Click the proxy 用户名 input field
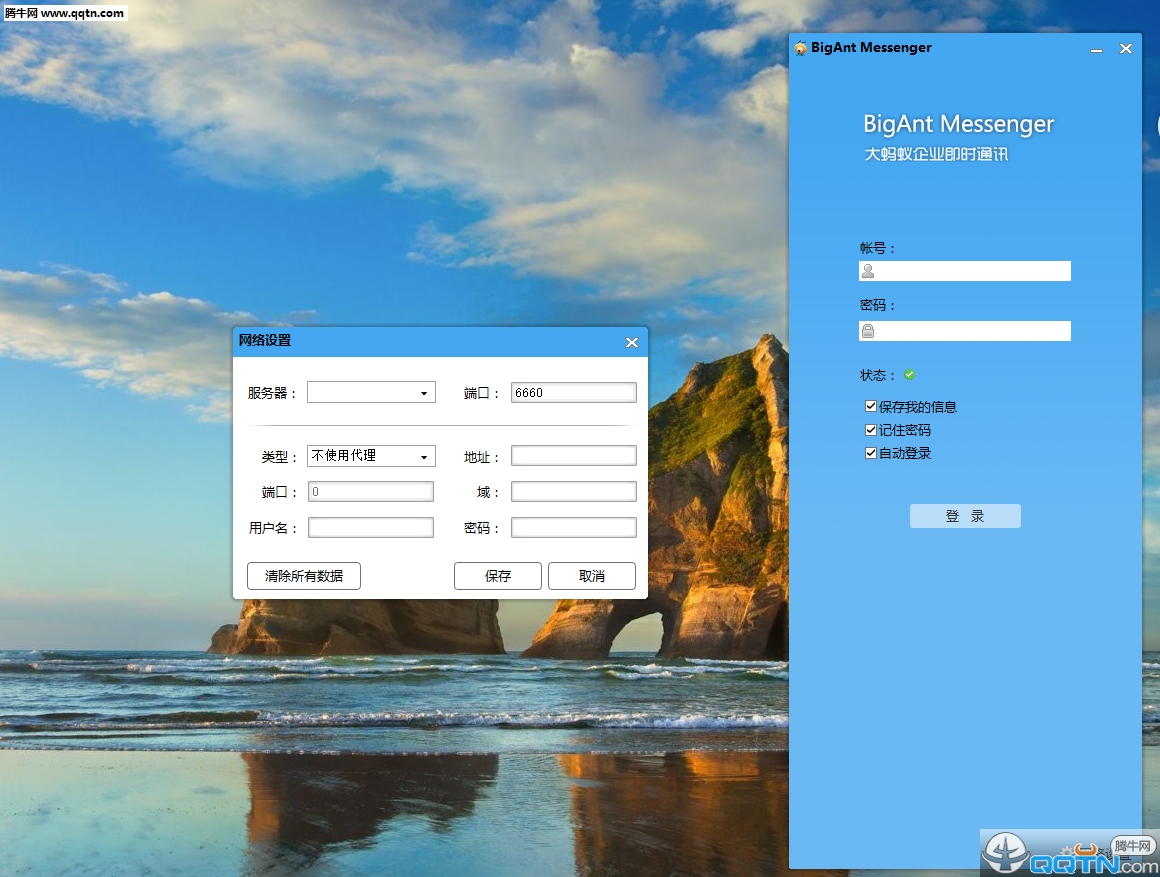The width and height of the screenshot is (1160, 877). tap(371, 528)
